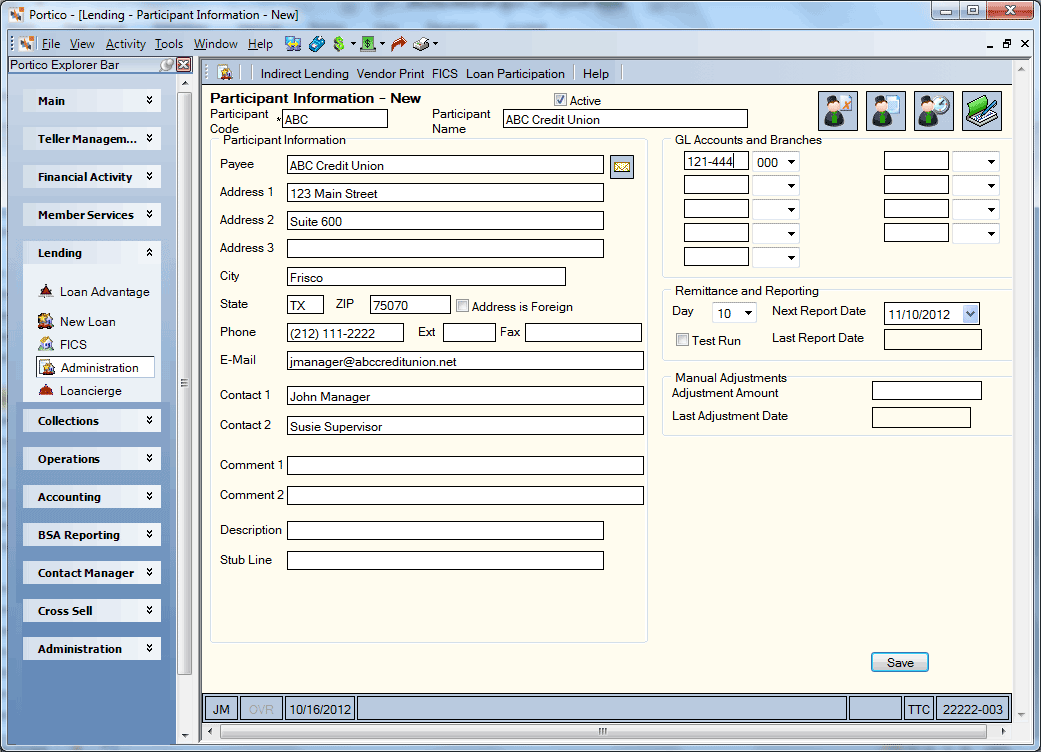
Task: Open the remittance Day dropdown
Action: click(x=748, y=313)
